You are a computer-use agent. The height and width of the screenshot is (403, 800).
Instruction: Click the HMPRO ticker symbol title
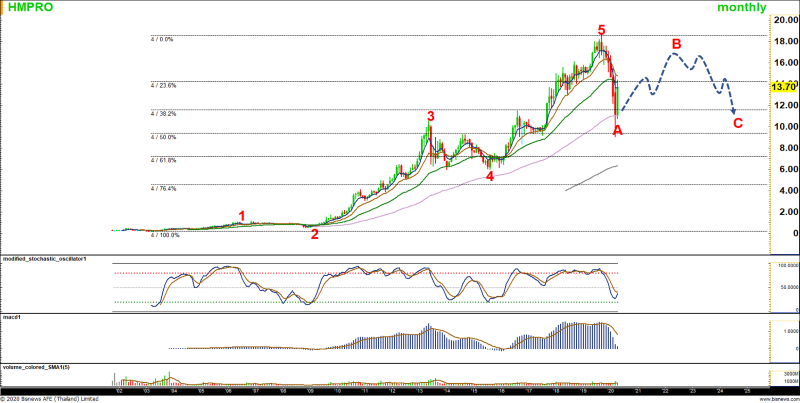coord(28,8)
